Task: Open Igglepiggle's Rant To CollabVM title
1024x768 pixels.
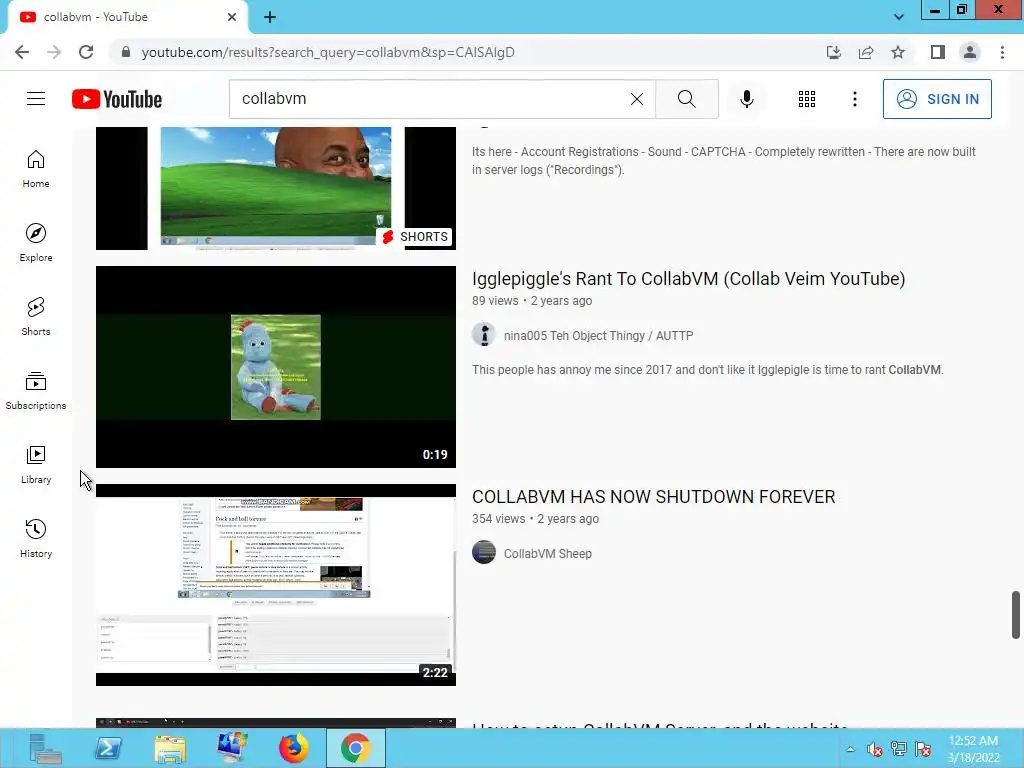Action: click(688, 279)
